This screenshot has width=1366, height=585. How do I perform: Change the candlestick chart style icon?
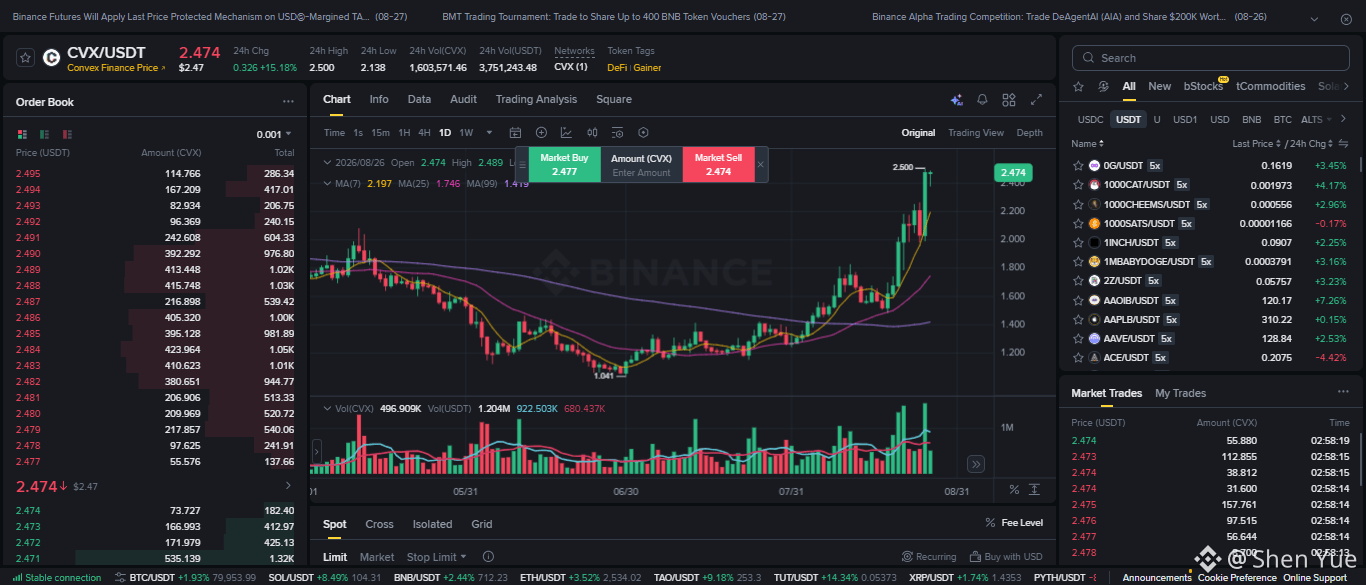[x=592, y=132]
